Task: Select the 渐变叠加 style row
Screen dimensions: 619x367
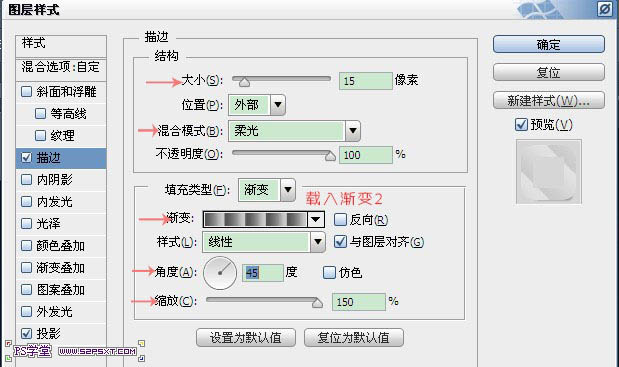Action: (x=61, y=268)
